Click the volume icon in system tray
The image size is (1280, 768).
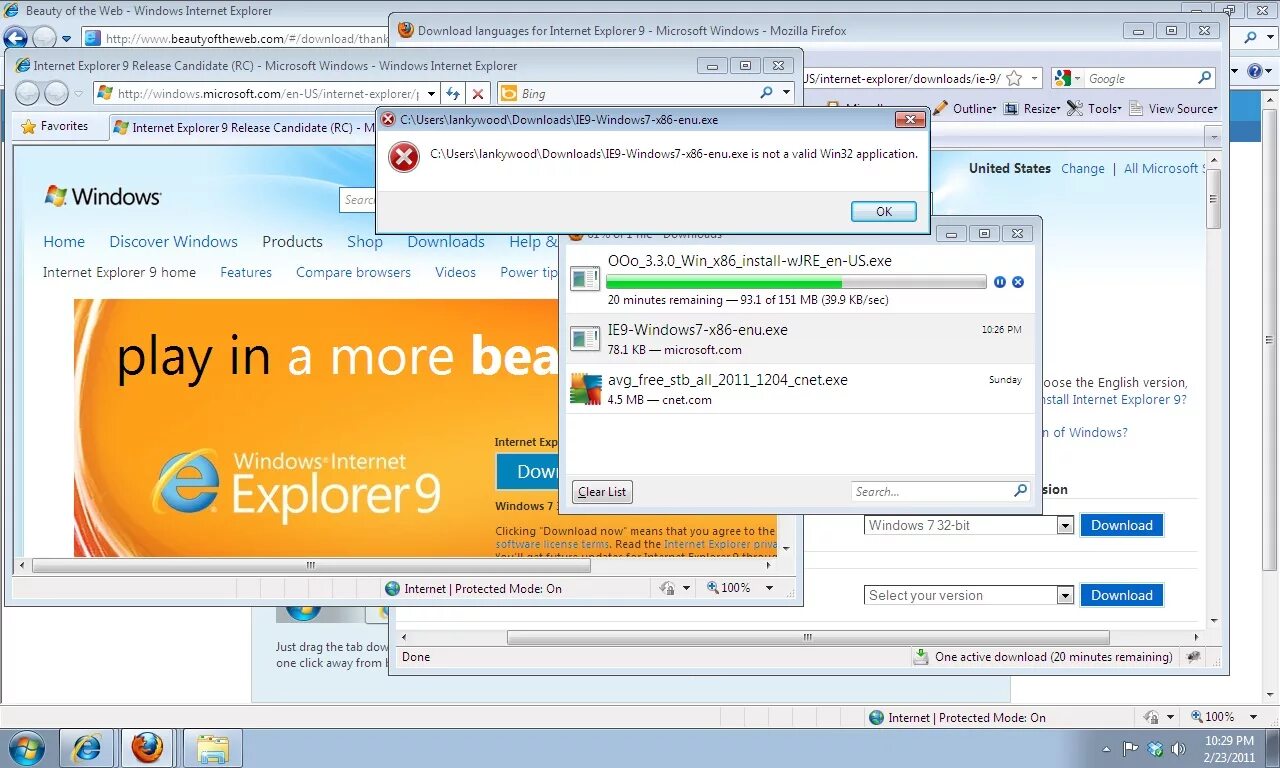tap(1178, 748)
